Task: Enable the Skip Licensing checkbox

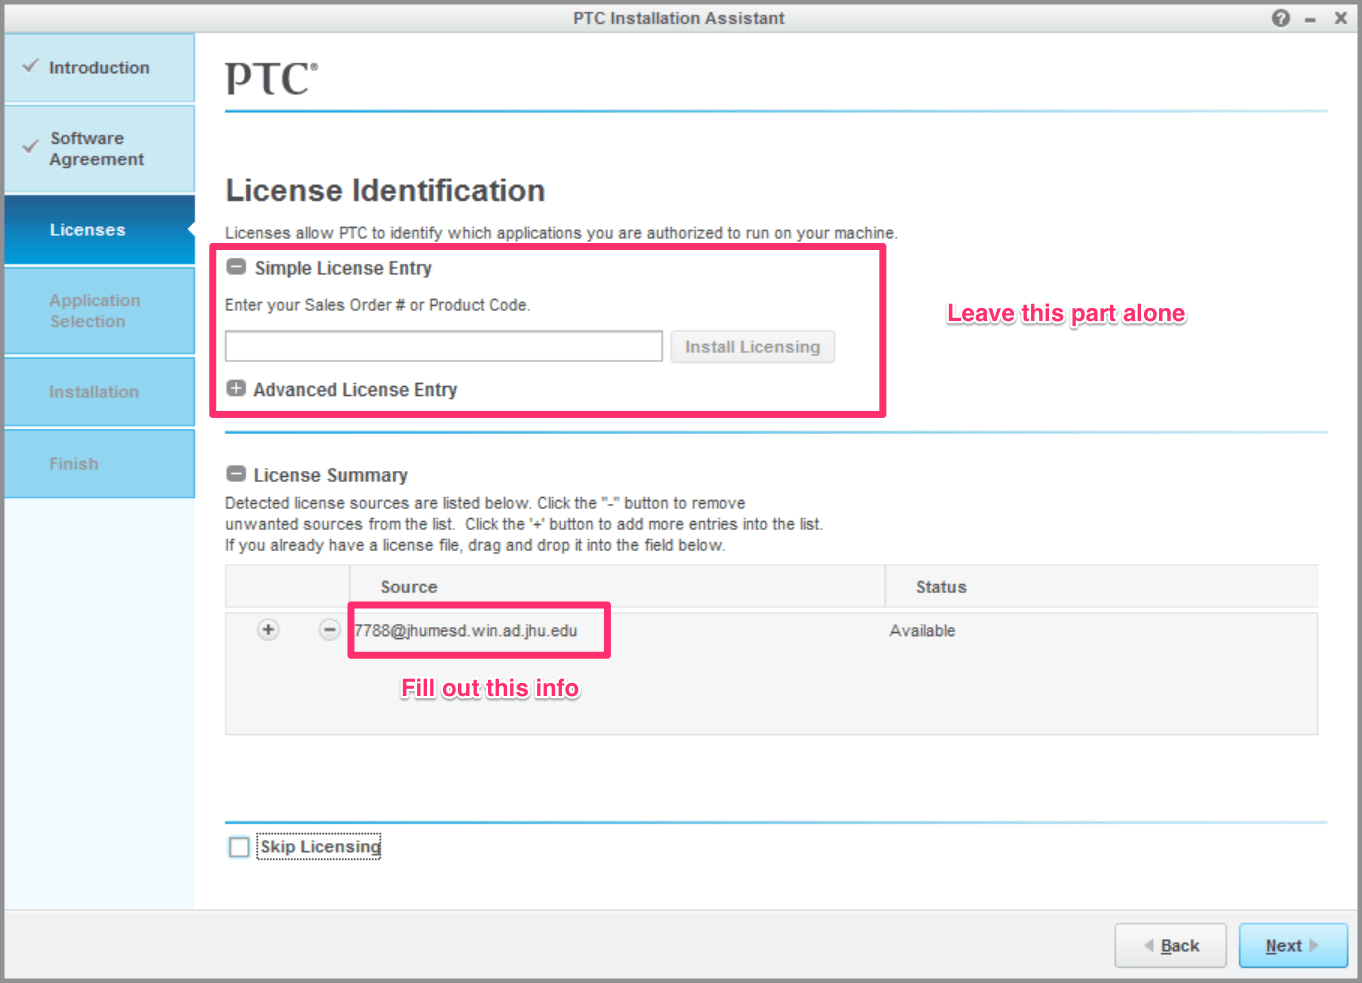Action: tap(239, 847)
